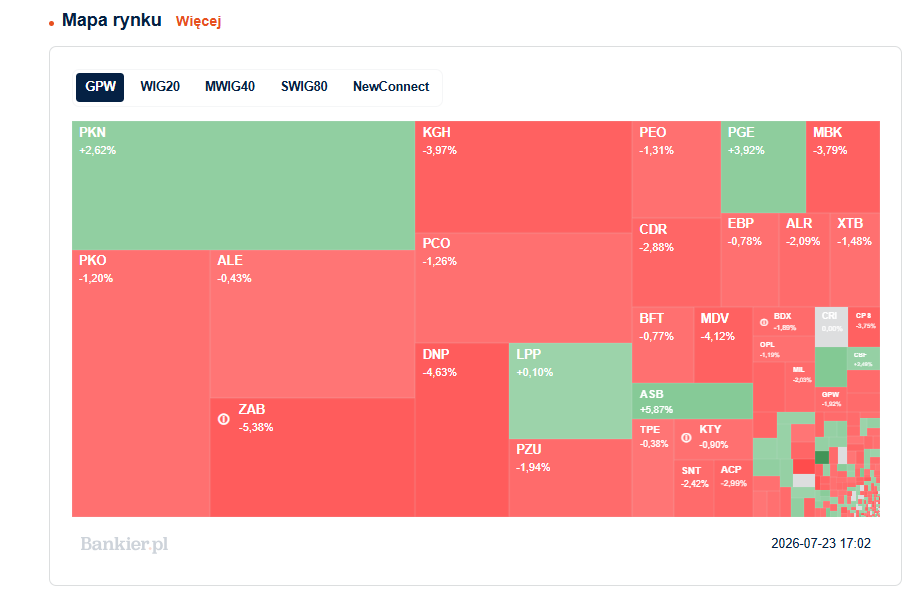Open the DNP -4,63% tile
The width and height of the screenshot is (914, 604).
point(462,430)
